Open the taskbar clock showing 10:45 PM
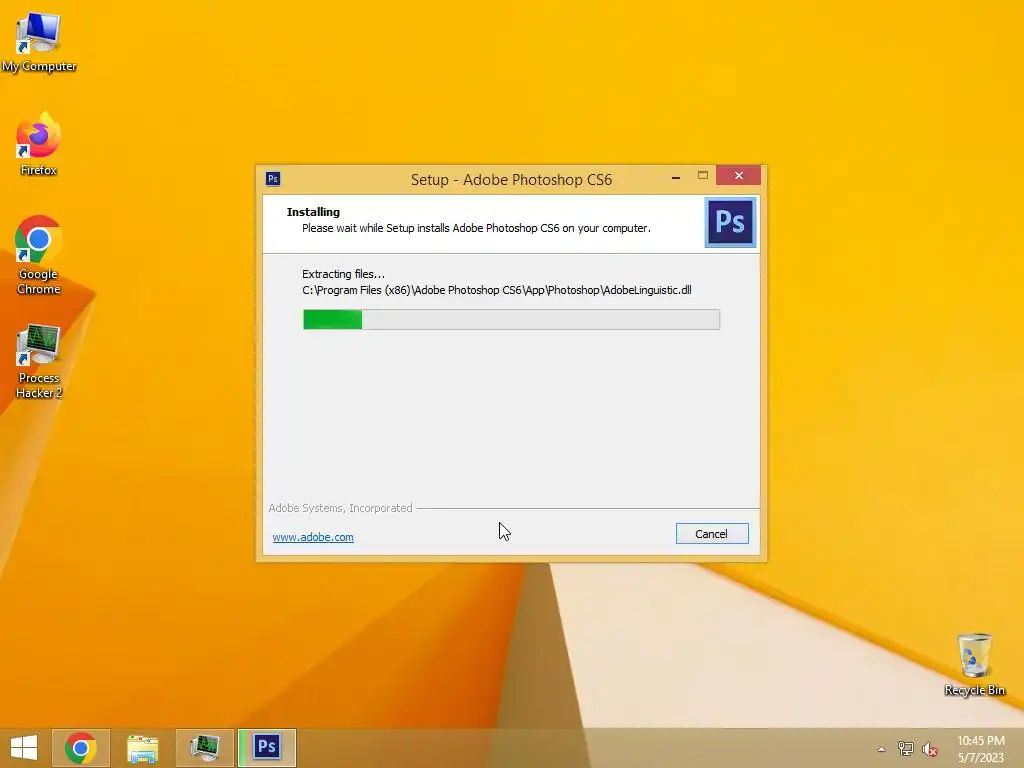 (x=980, y=749)
